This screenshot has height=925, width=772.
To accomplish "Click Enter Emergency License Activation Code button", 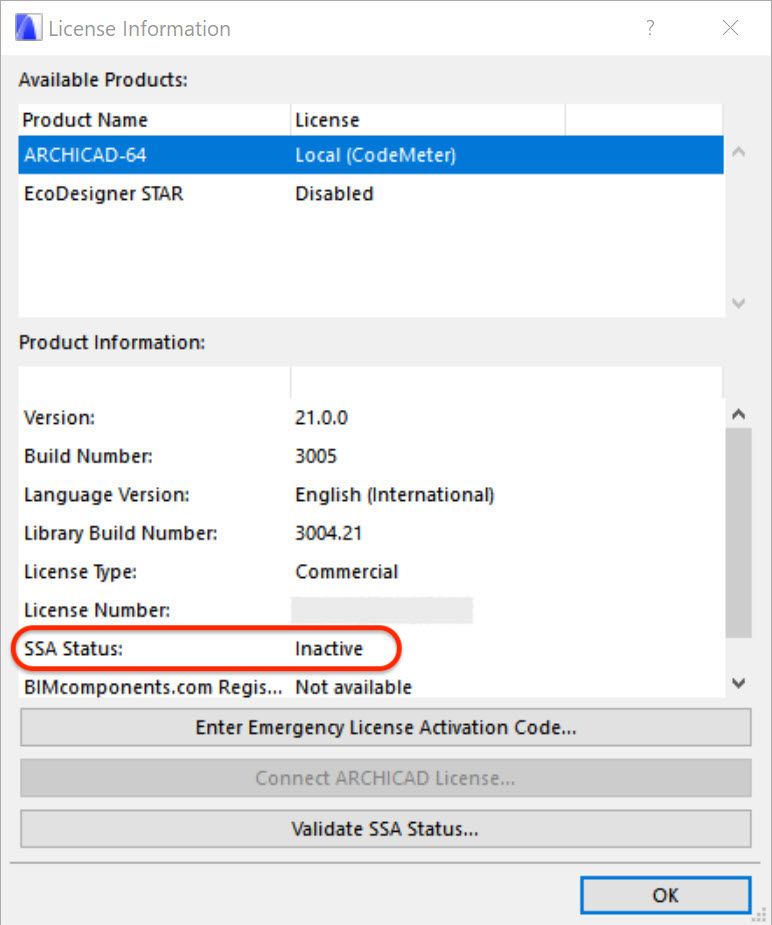I will (x=386, y=727).
